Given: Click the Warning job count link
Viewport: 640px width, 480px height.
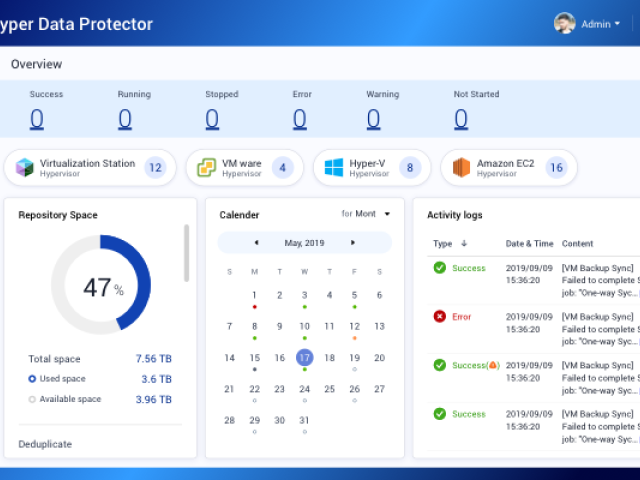Looking at the screenshot, I should click(x=373, y=119).
